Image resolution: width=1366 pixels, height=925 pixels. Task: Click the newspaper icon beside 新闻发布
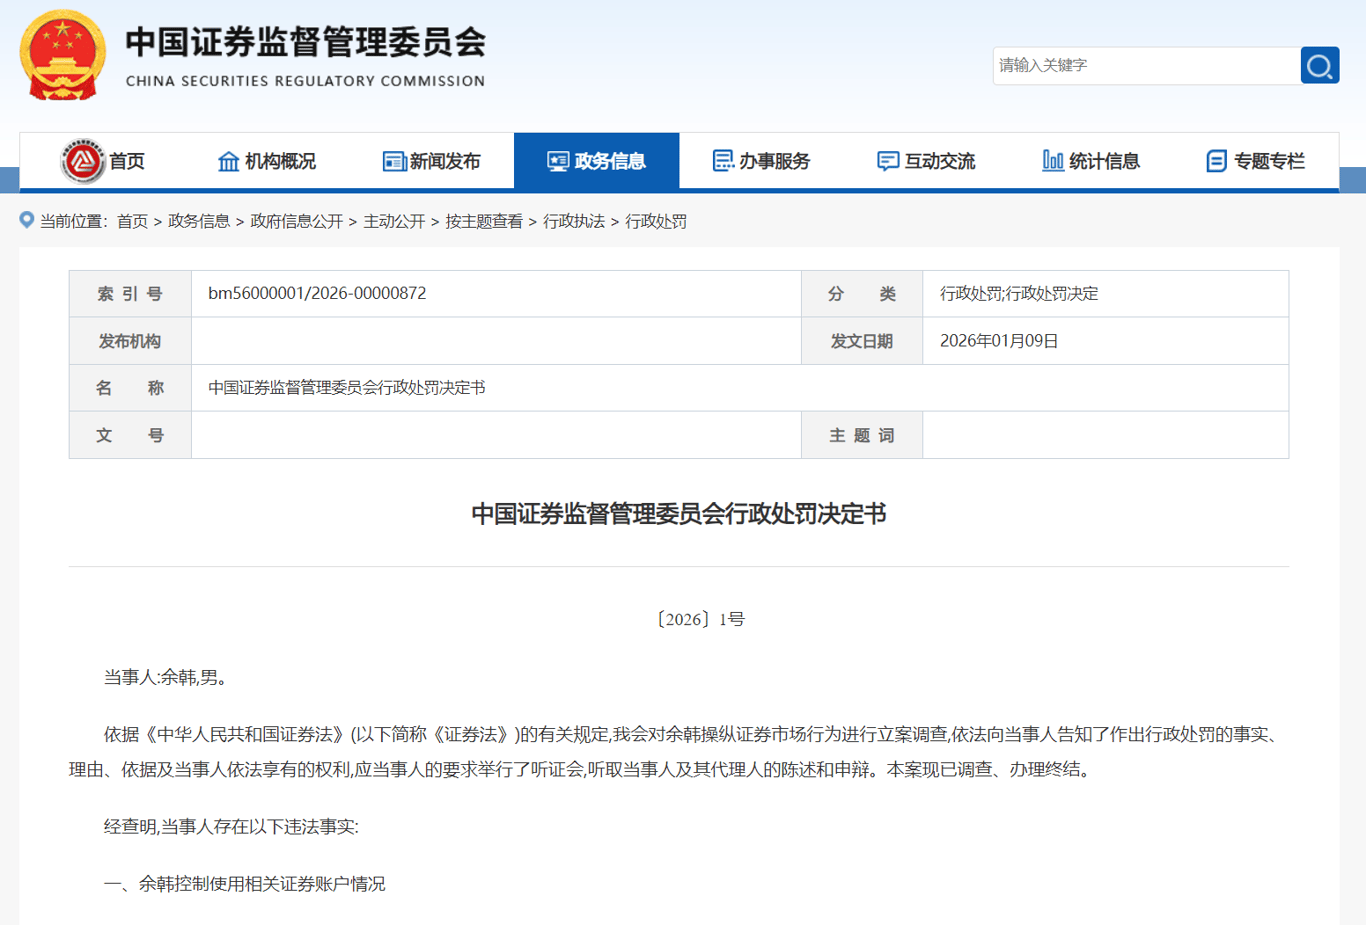pyautogui.click(x=394, y=161)
